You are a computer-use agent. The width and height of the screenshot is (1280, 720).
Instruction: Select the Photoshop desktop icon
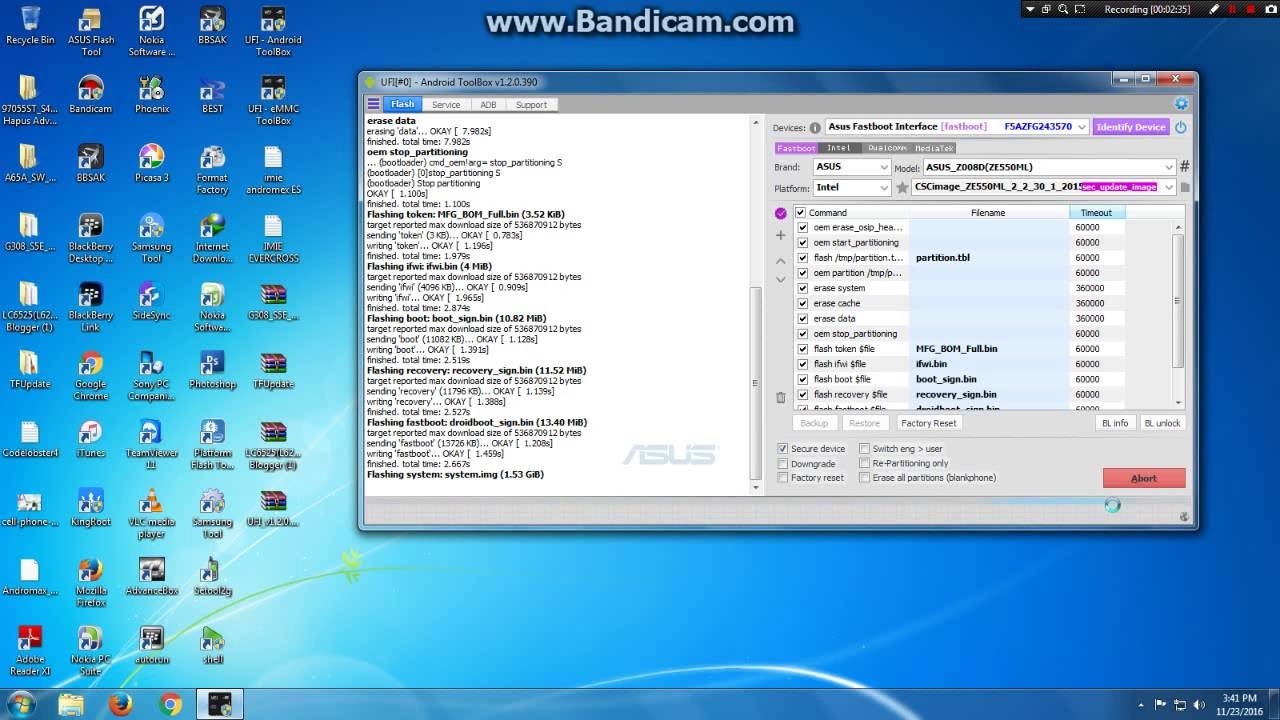click(212, 370)
